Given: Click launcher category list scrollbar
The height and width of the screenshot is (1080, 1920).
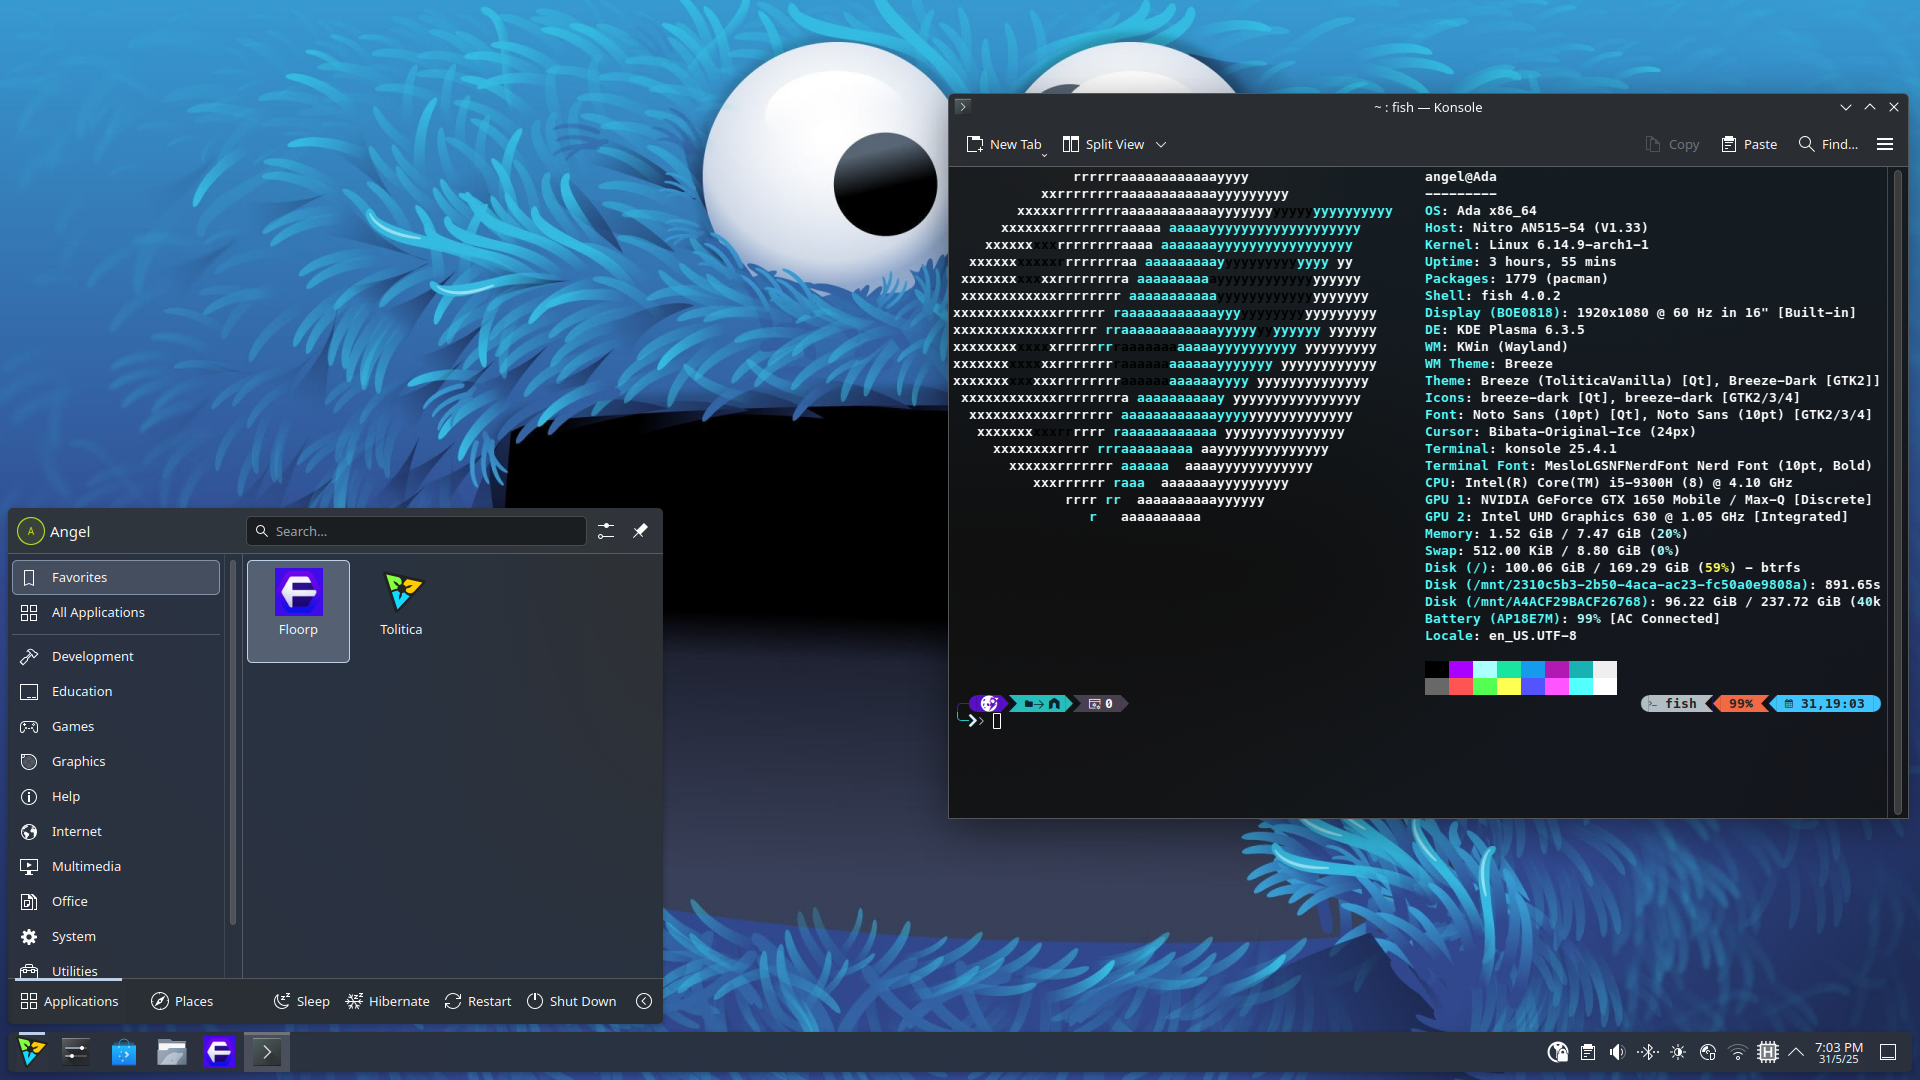Looking at the screenshot, I should point(233,740).
